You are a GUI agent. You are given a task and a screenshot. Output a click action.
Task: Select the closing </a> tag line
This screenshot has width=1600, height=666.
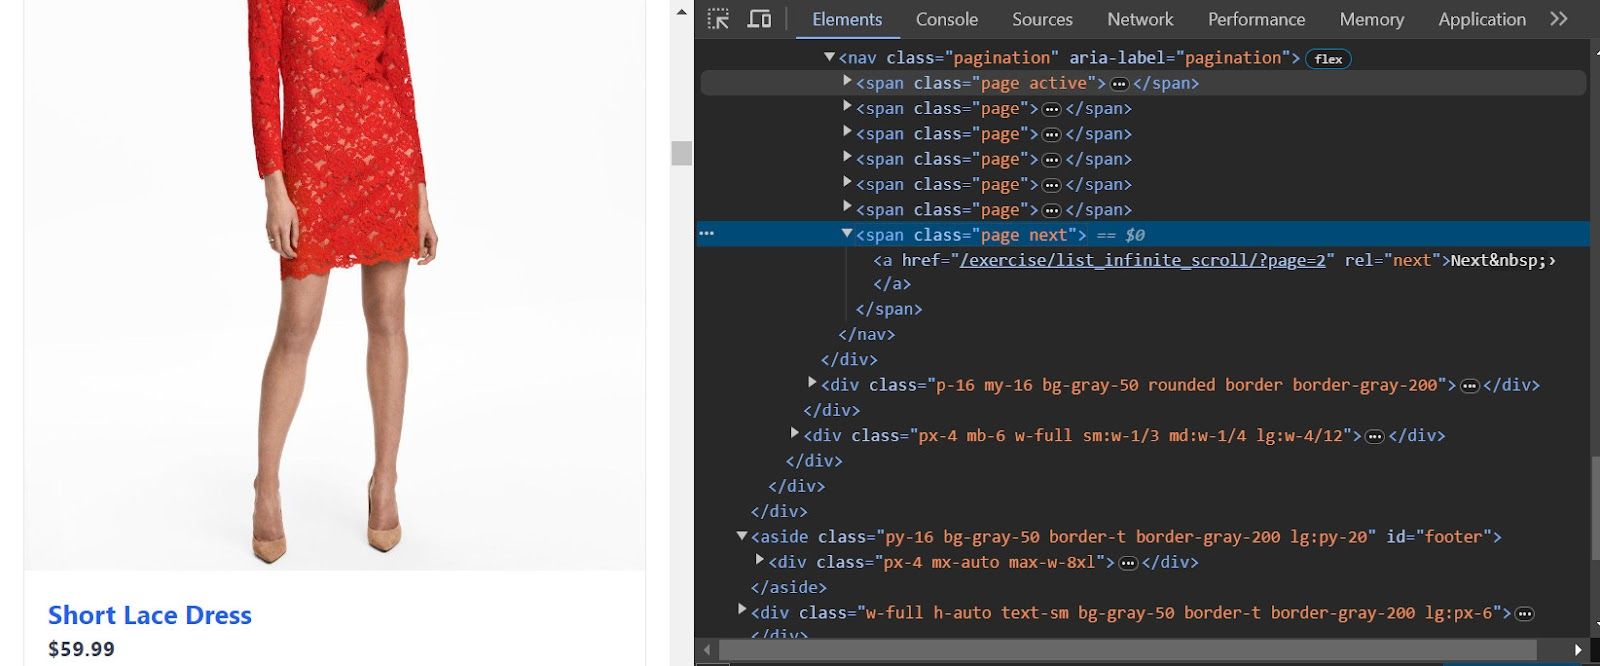(892, 284)
